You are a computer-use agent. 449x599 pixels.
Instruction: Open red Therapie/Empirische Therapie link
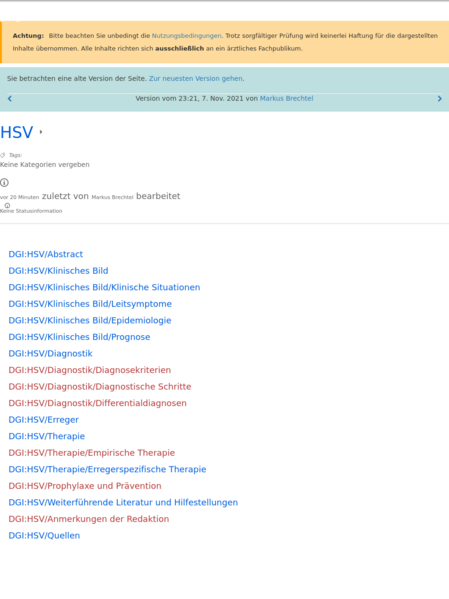pyautogui.click(x=92, y=453)
